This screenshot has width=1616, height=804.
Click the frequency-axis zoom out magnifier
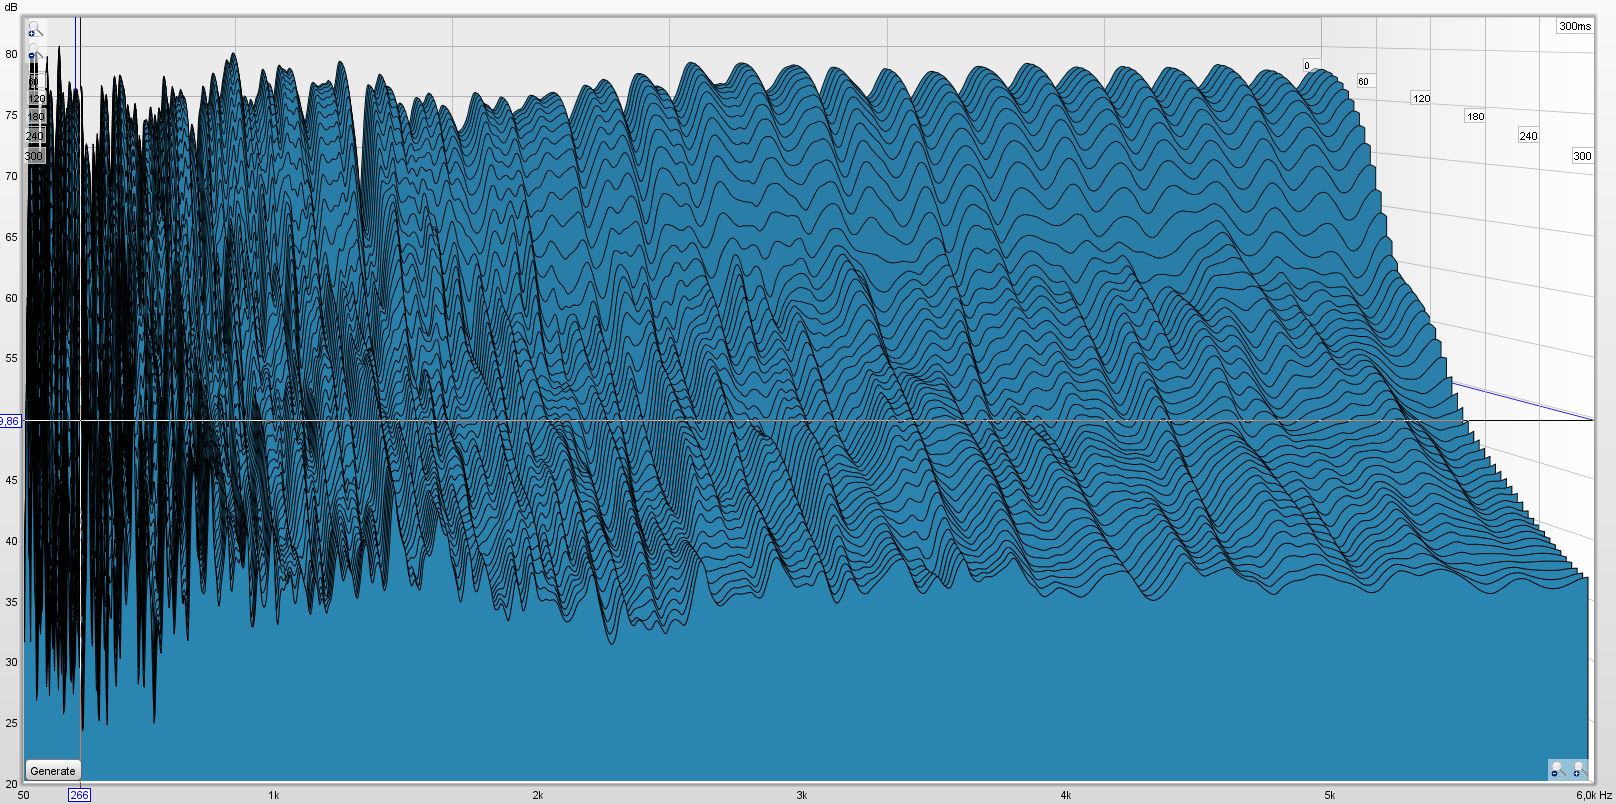coord(1557,769)
